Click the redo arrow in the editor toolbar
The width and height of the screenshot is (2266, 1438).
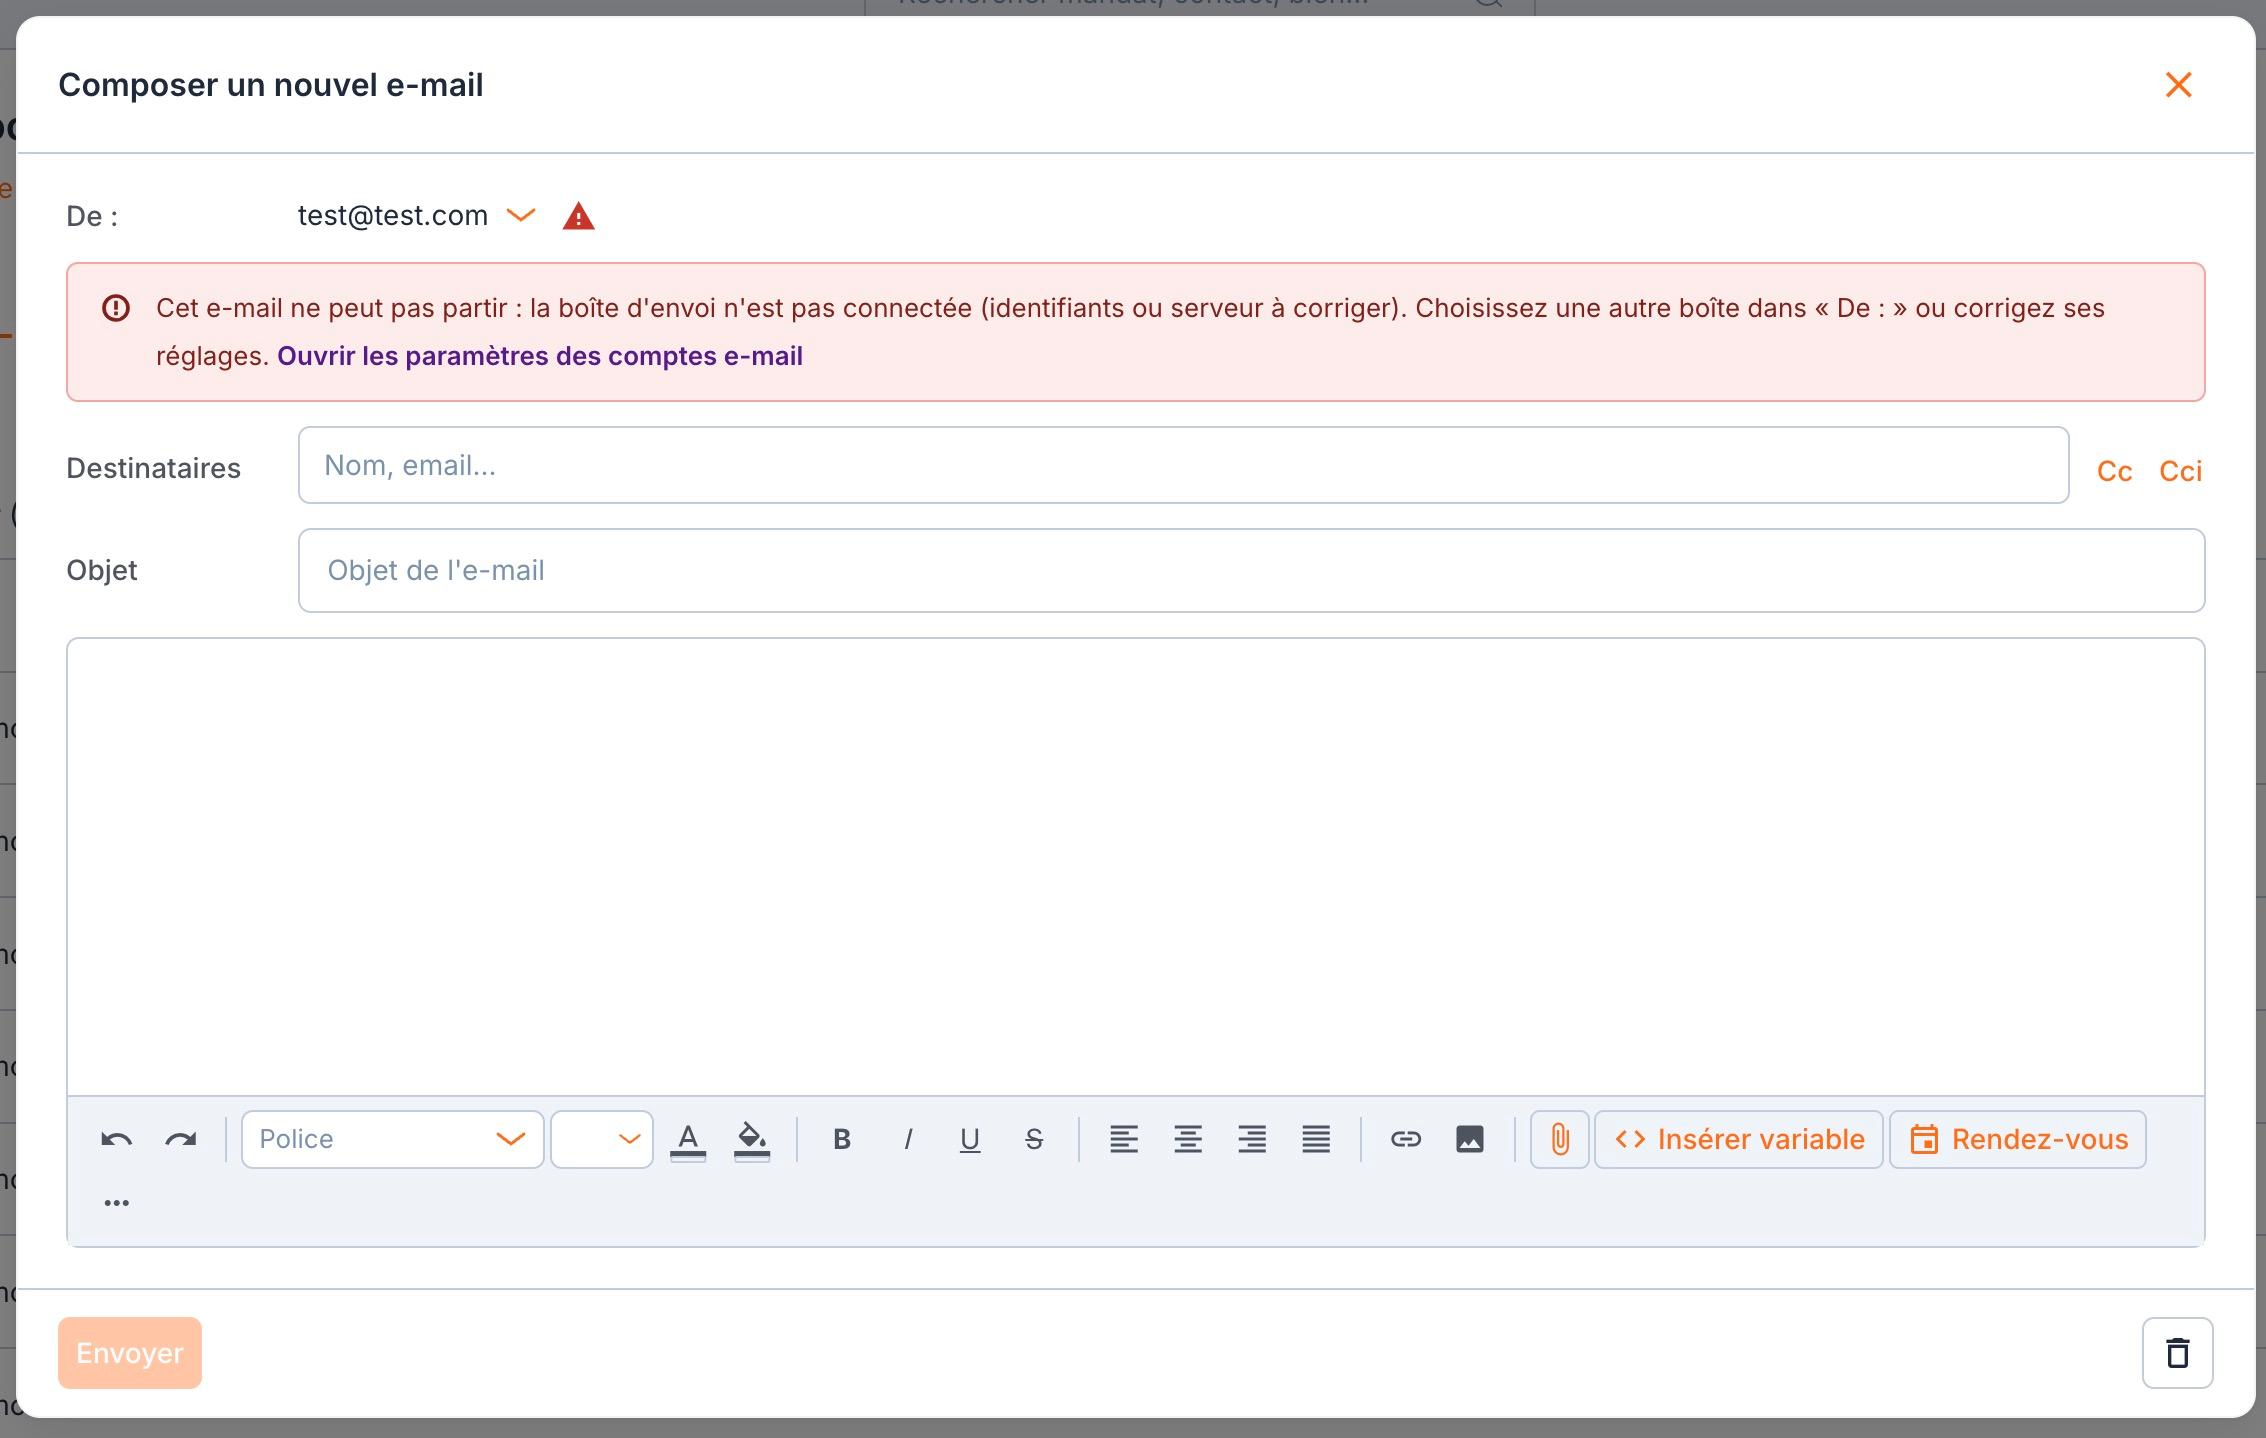click(181, 1139)
